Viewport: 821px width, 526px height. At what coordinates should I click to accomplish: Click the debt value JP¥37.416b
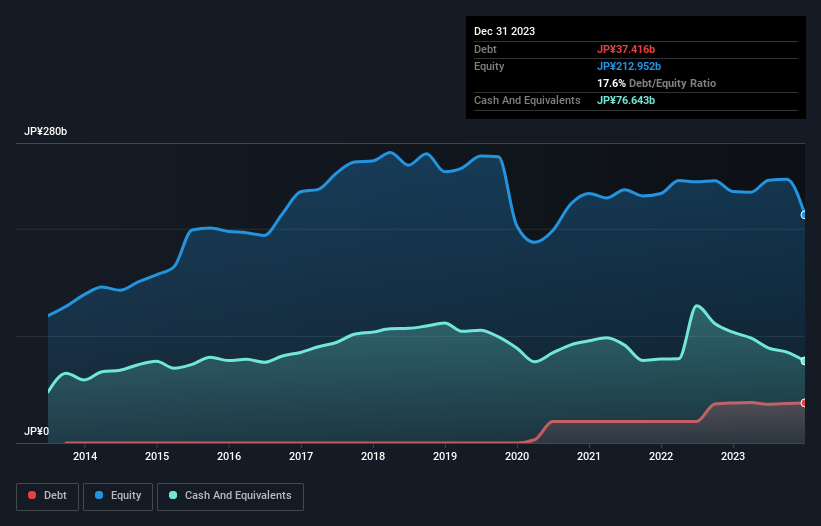tap(626, 49)
